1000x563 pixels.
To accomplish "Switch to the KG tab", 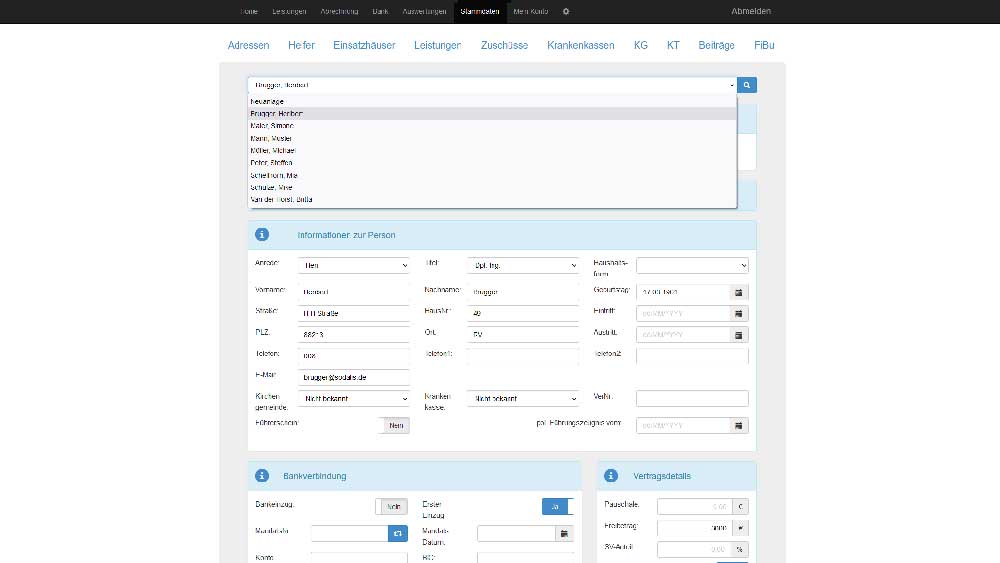I will pyautogui.click(x=641, y=45).
